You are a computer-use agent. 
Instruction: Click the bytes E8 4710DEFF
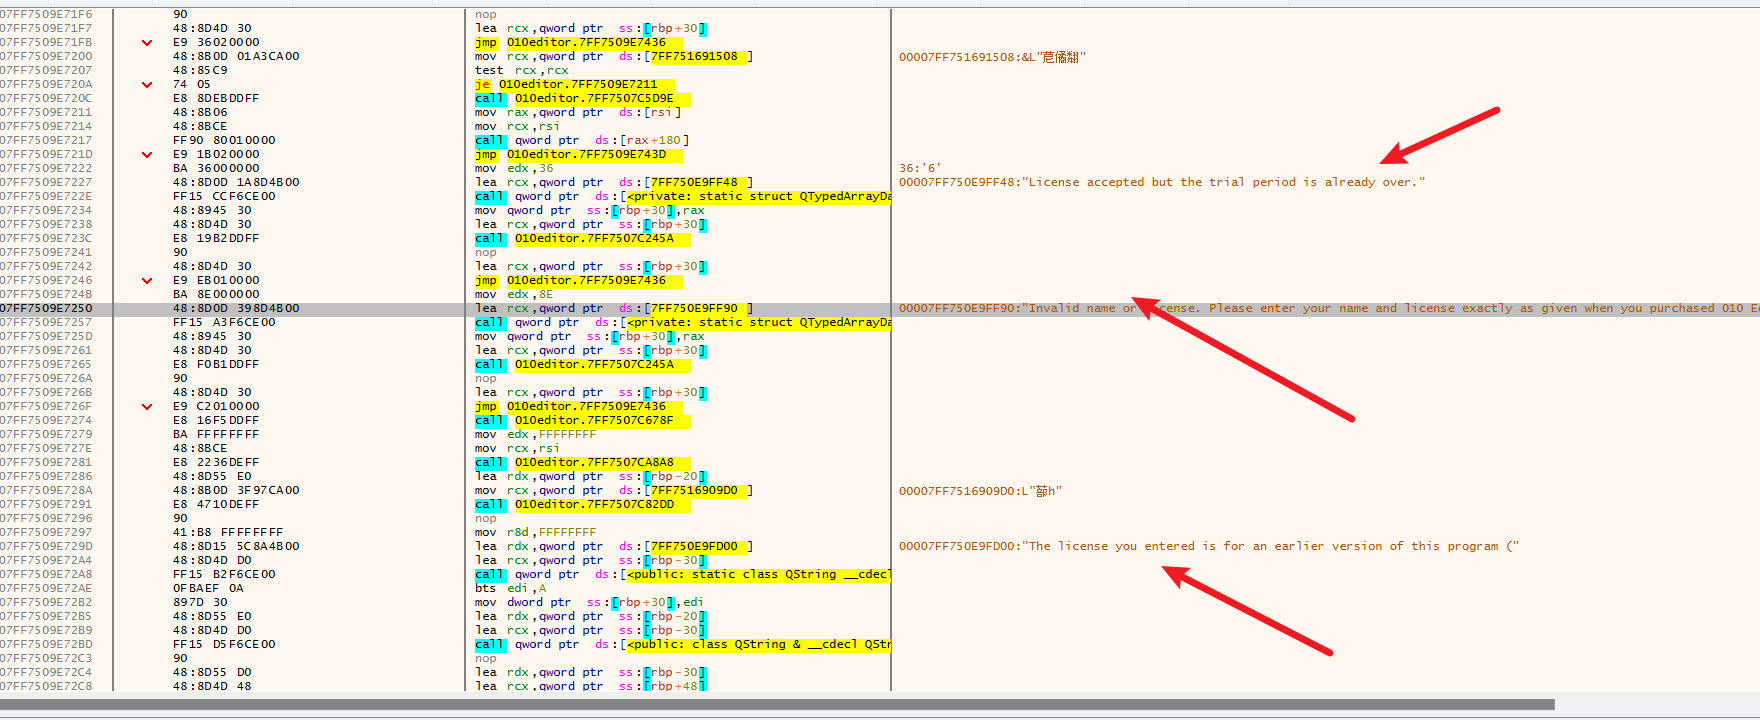pos(216,505)
